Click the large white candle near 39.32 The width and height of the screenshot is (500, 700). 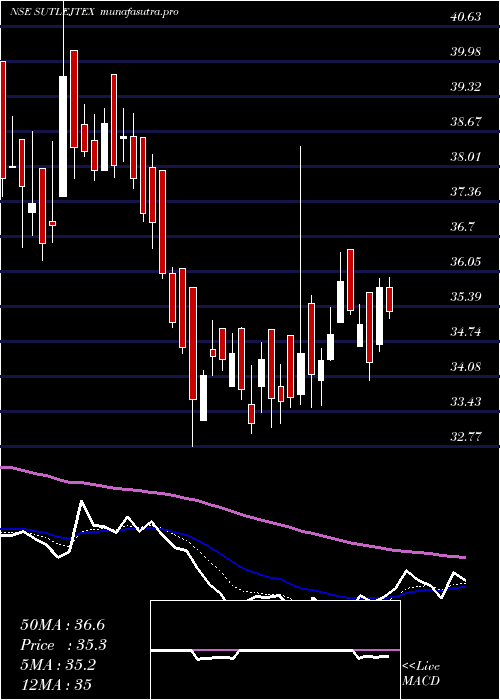63,136
